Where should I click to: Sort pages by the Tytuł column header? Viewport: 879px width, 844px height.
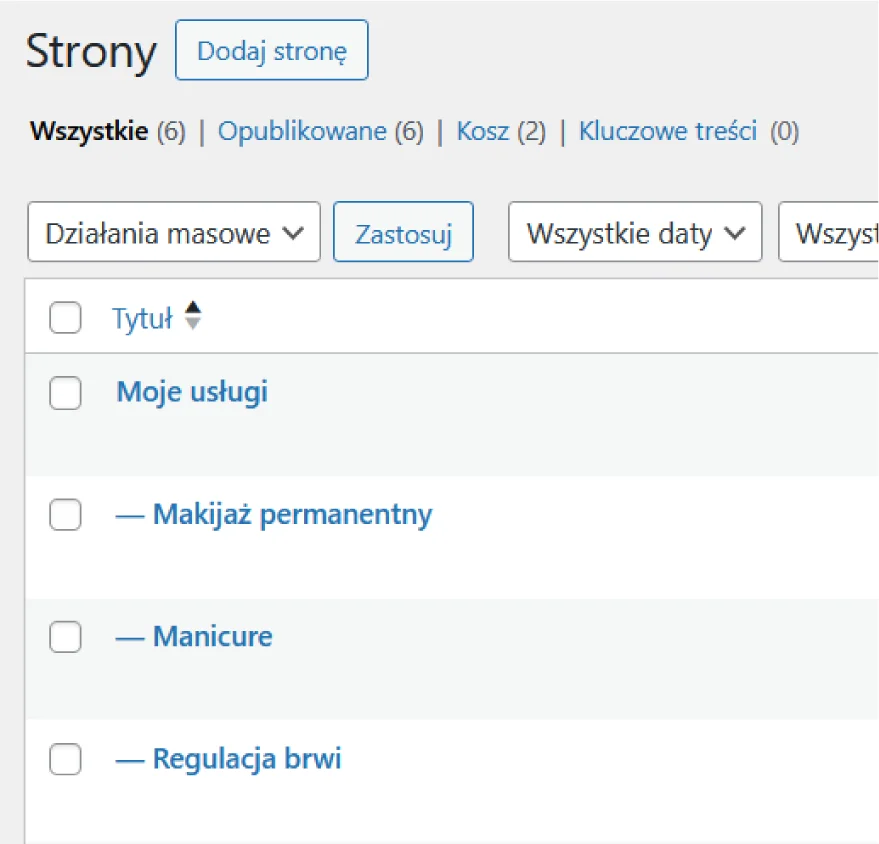coord(142,319)
